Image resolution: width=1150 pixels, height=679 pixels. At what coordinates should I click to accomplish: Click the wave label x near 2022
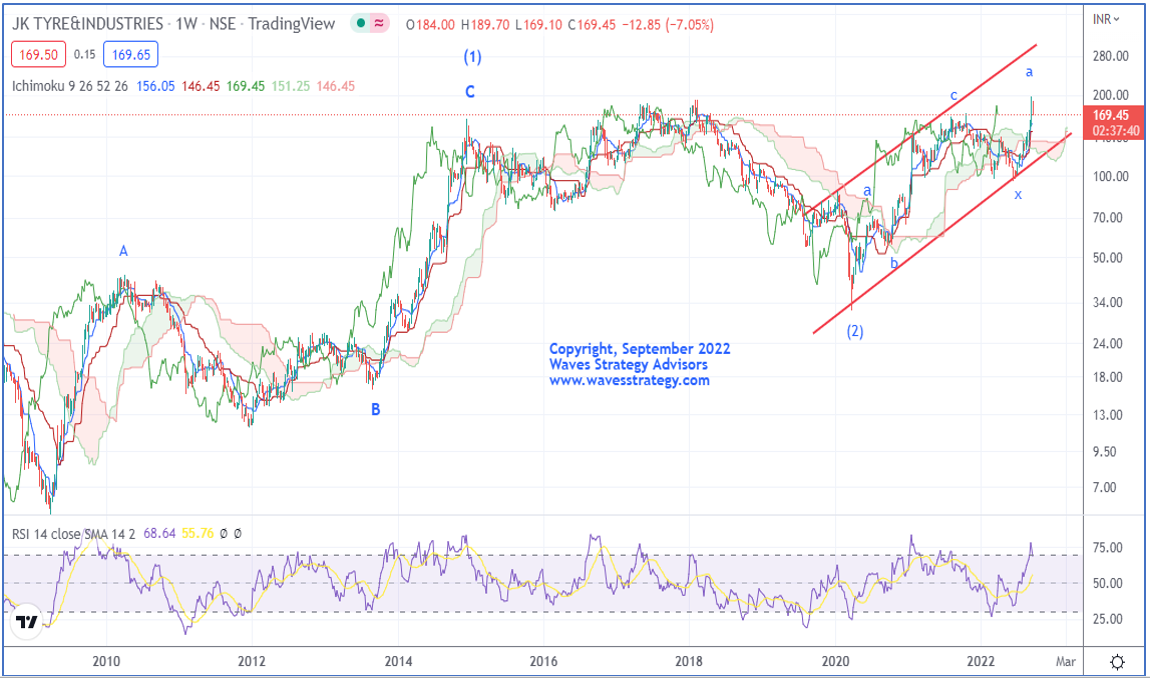coord(1018,195)
